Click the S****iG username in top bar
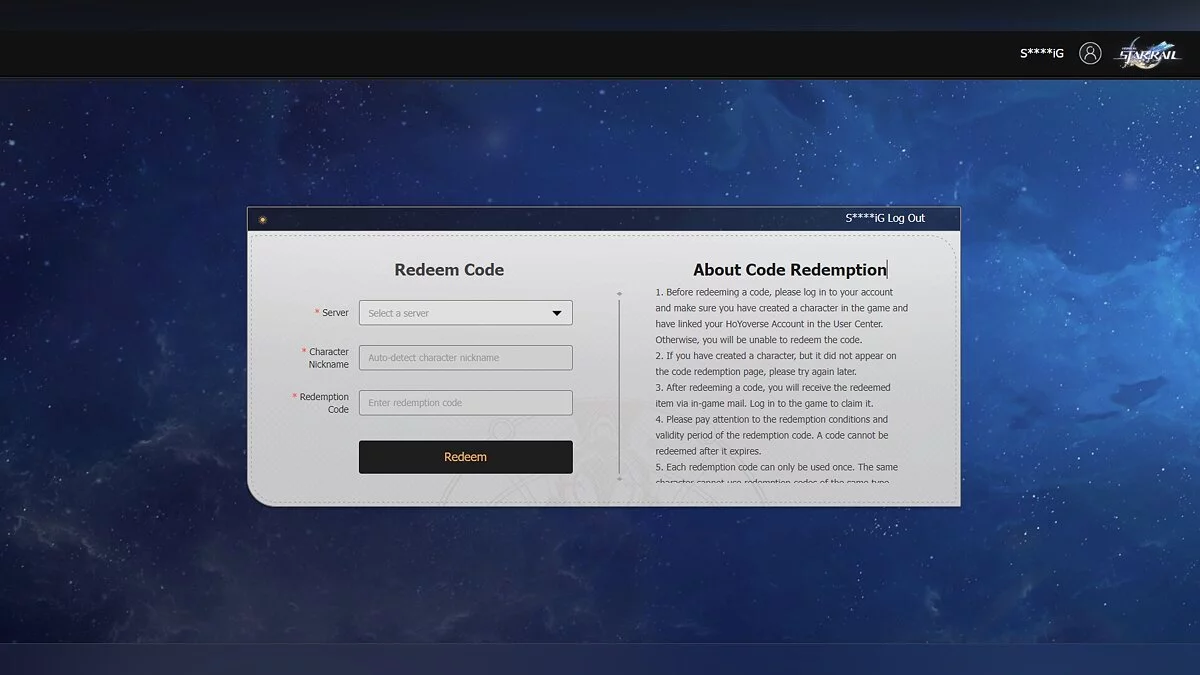This screenshot has width=1200, height=675. [1042, 54]
